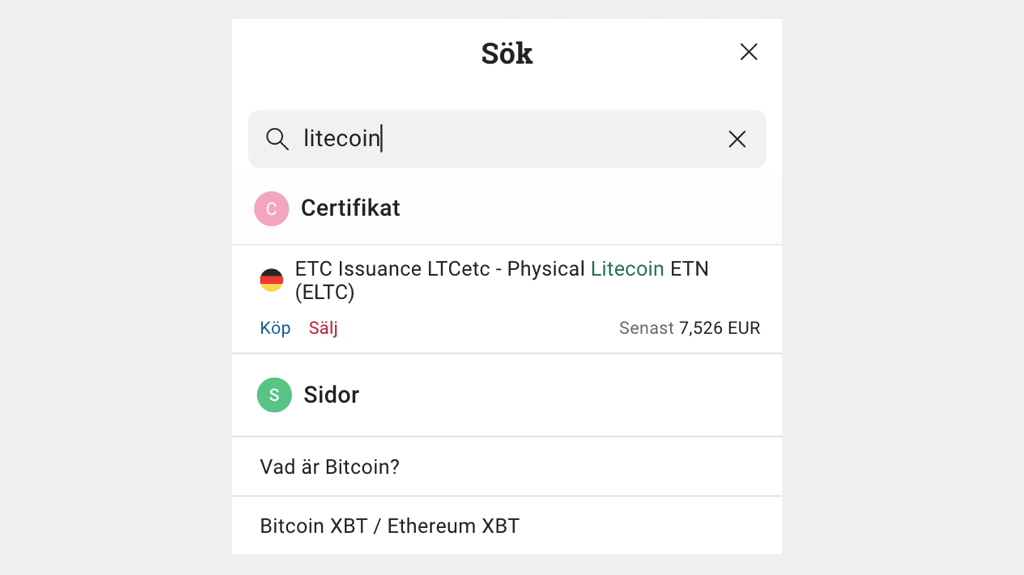Image resolution: width=1024 pixels, height=575 pixels.
Task: Close the Sök search dialog
Action: coord(748,52)
